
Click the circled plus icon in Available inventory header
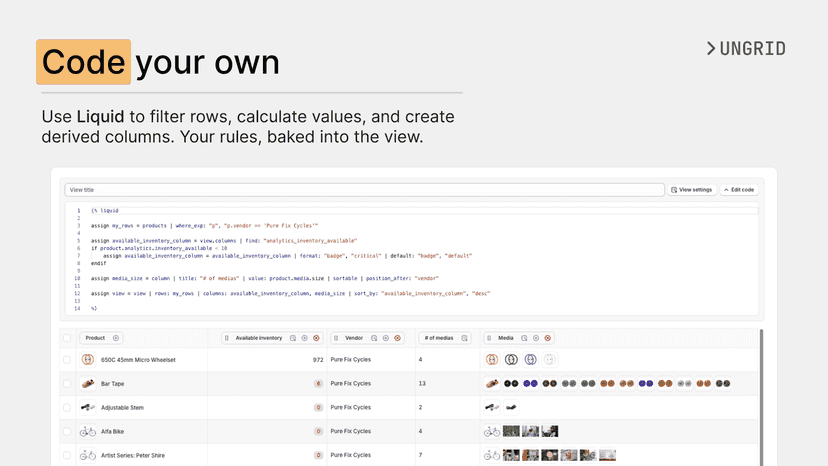point(305,338)
